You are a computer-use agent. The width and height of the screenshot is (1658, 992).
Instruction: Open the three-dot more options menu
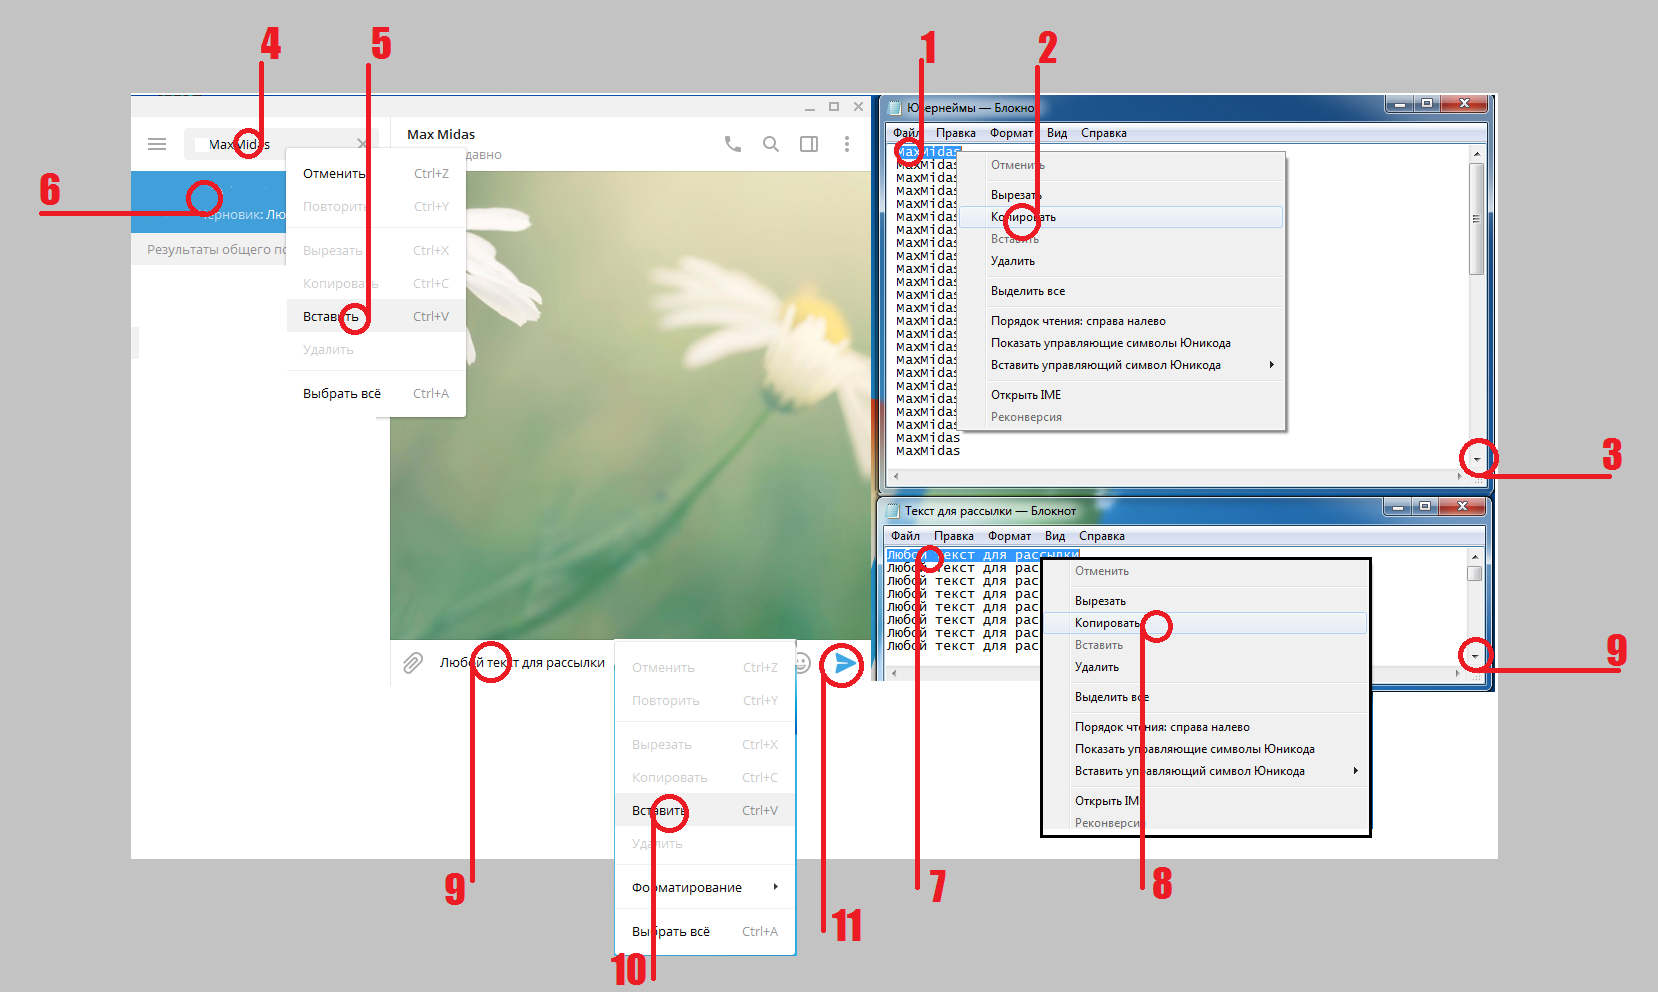pyautogui.click(x=847, y=144)
